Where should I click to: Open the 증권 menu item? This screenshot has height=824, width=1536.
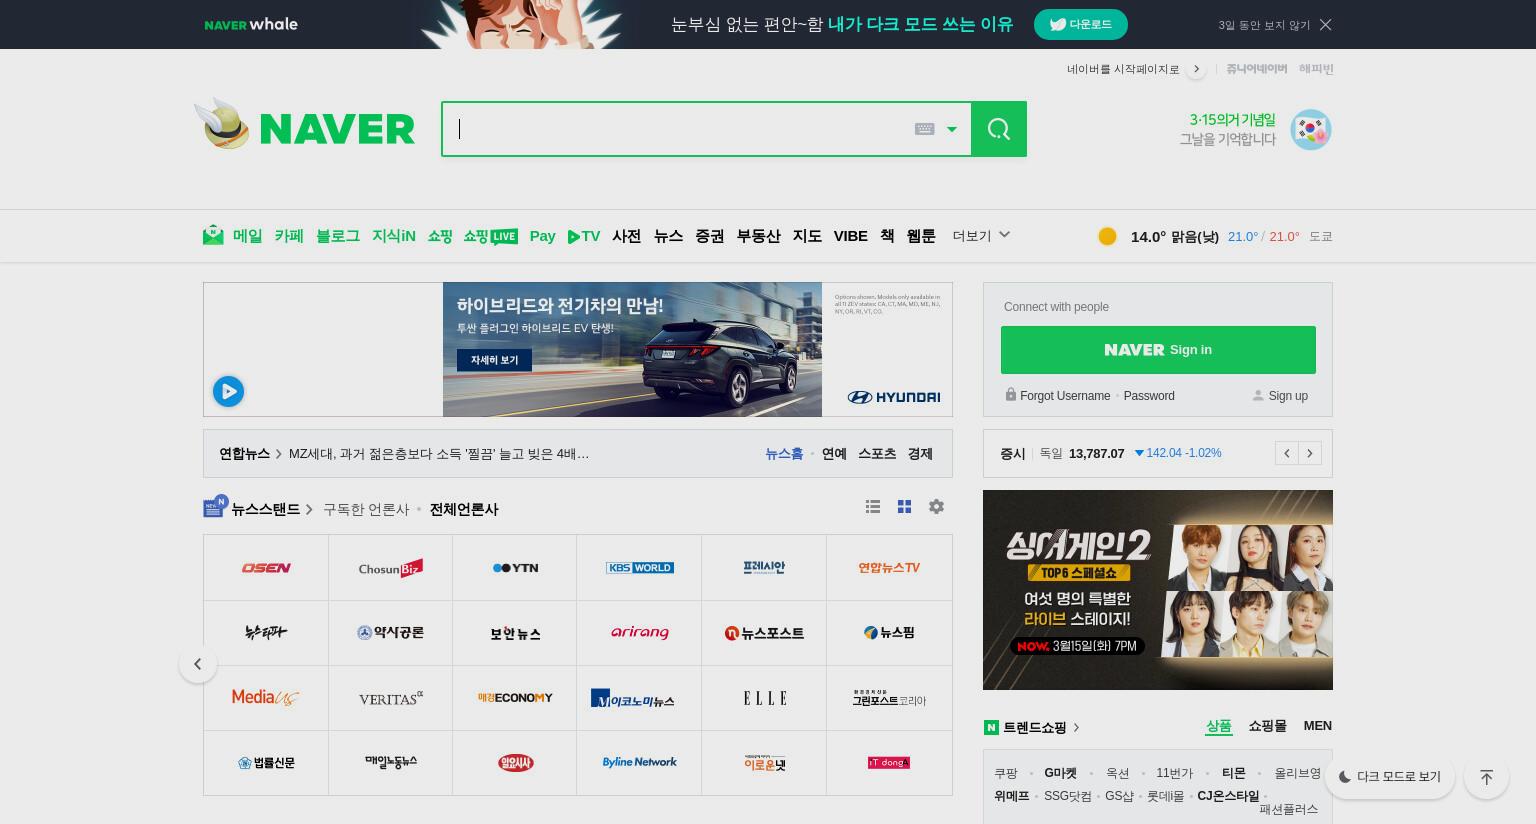(710, 236)
